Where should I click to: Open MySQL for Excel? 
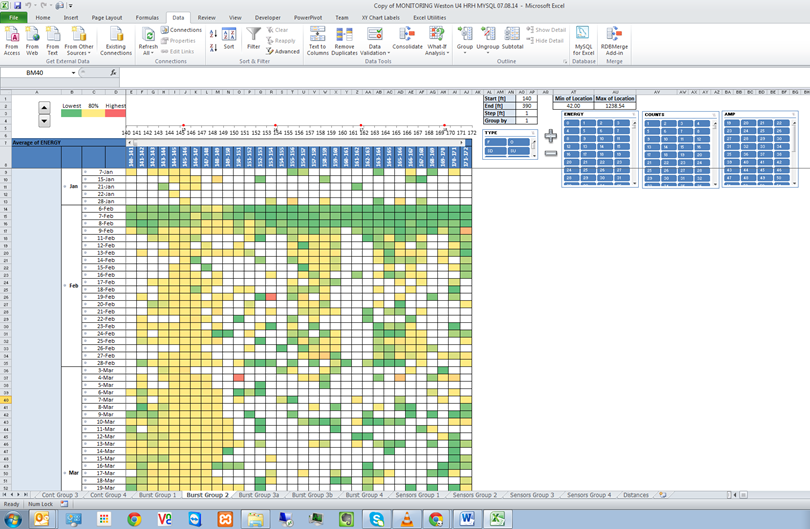(583, 40)
